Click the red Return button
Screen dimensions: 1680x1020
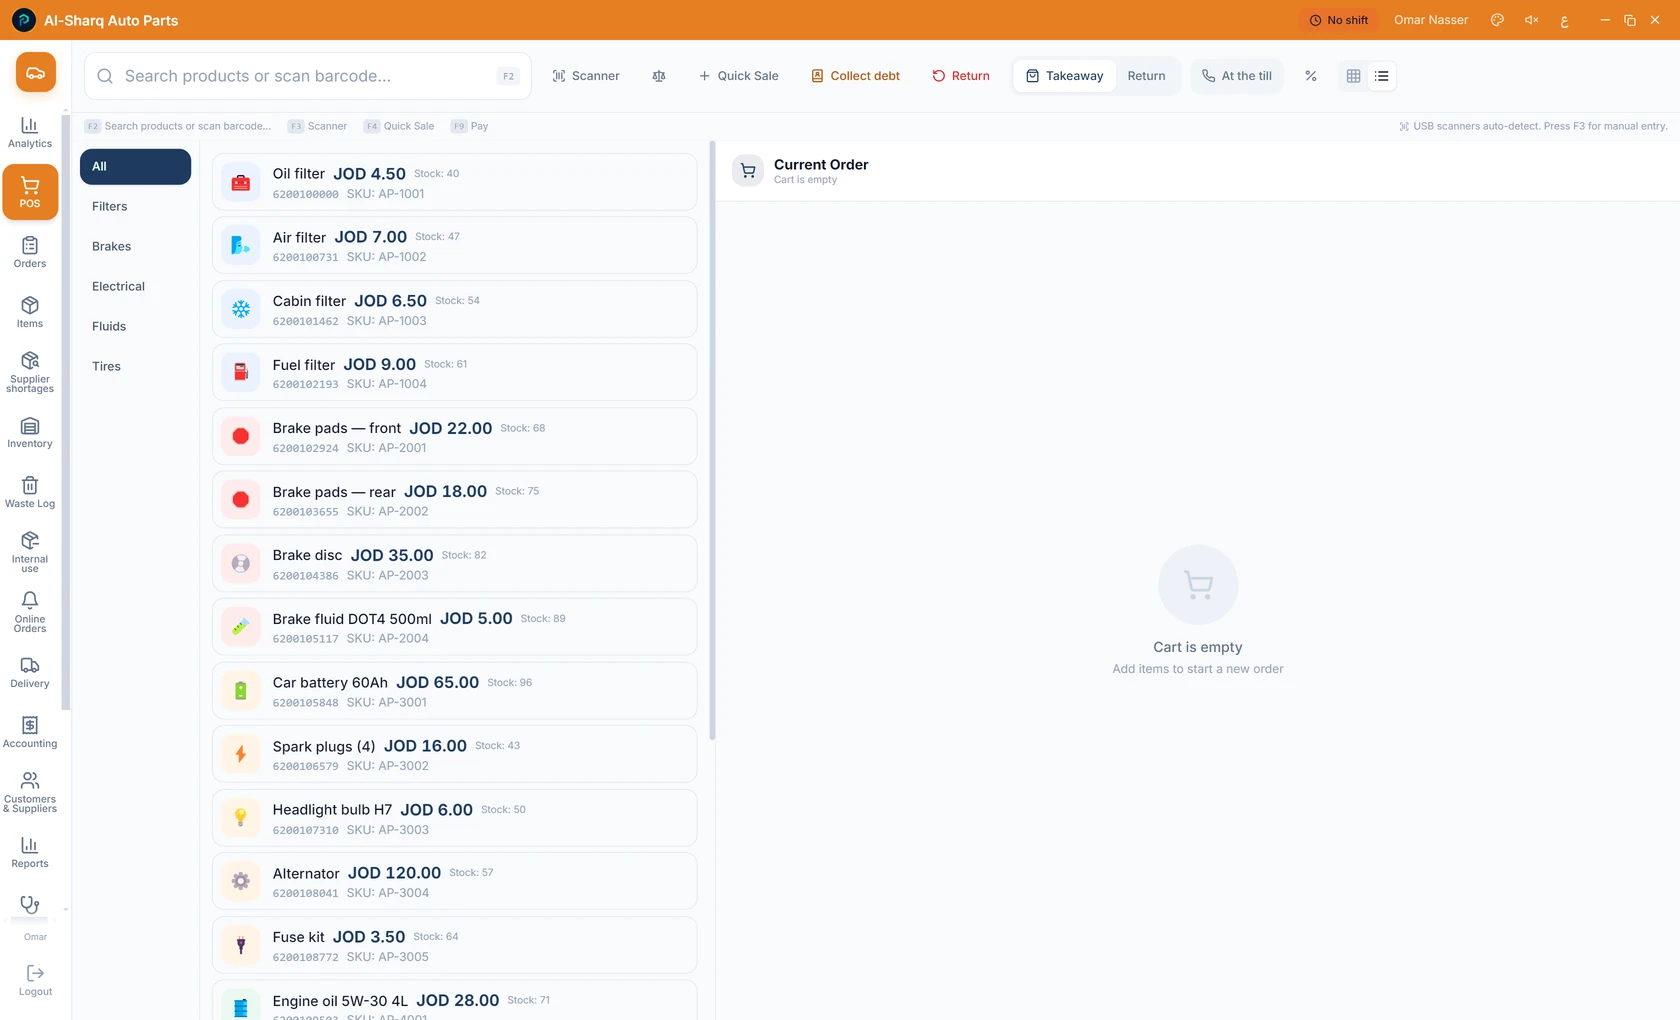(x=961, y=76)
